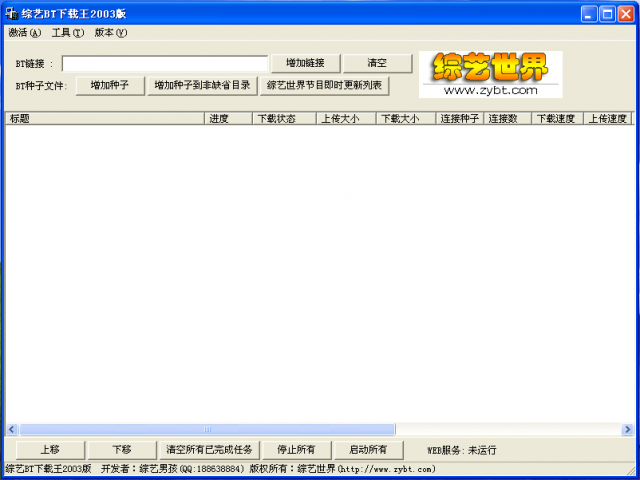640x480 pixels.
Task: Click the status bar 版权所有 zybt.com text
Action: coord(343,469)
